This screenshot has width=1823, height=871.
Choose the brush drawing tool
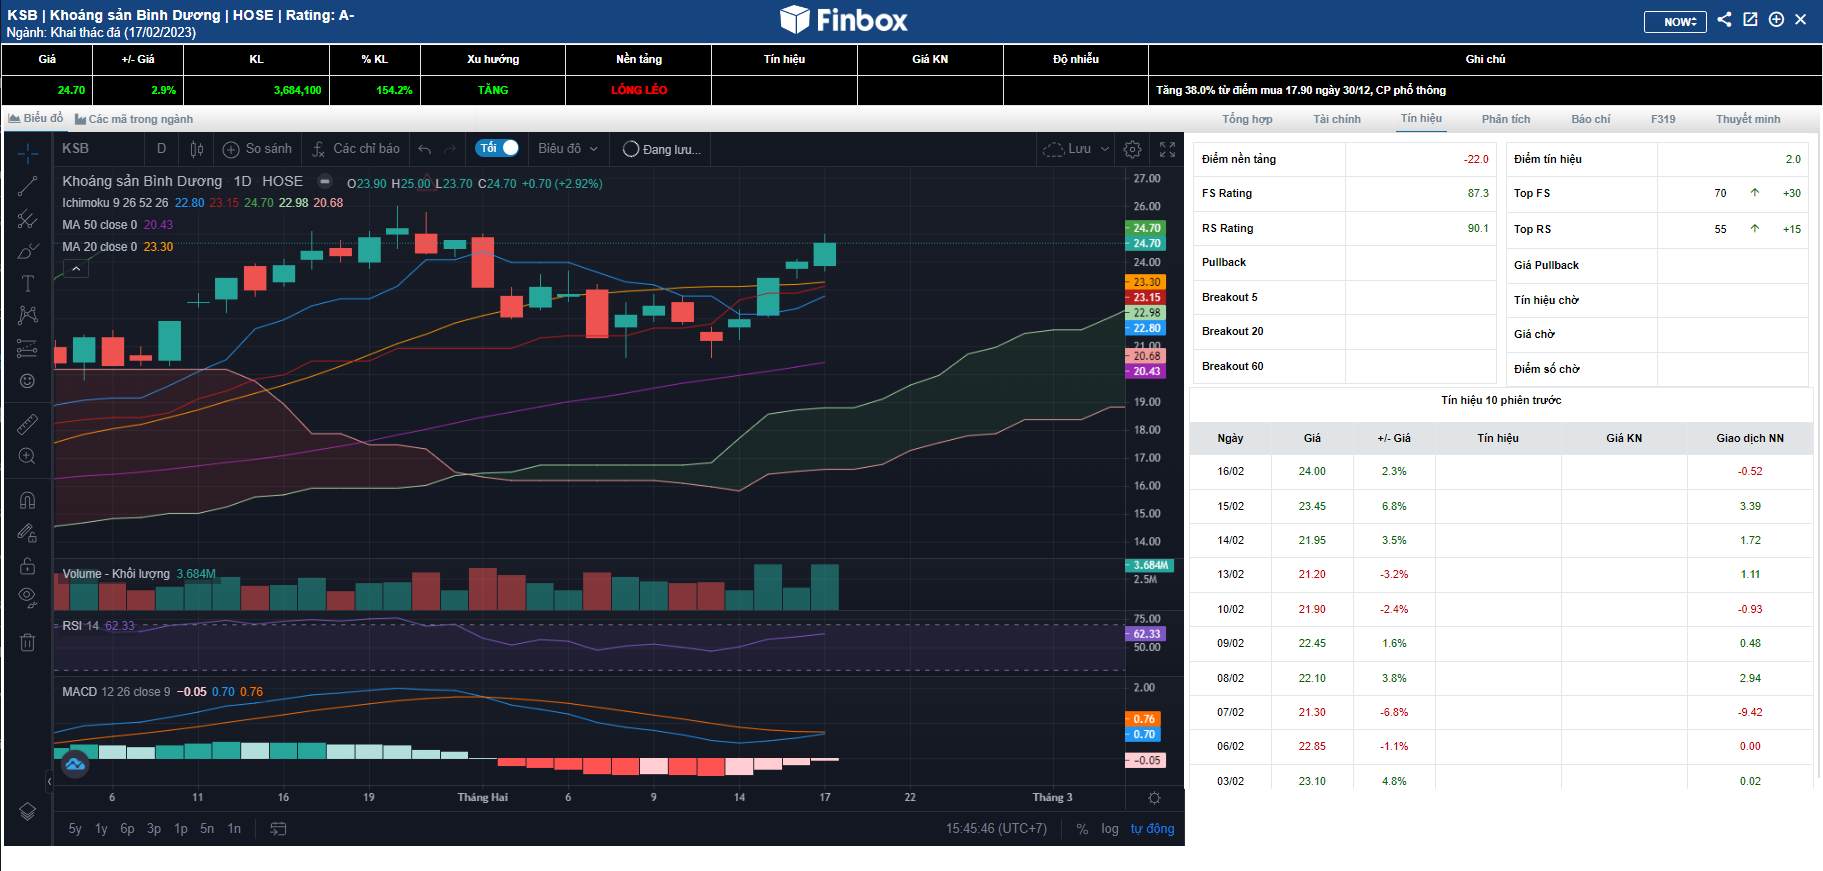point(28,251)
